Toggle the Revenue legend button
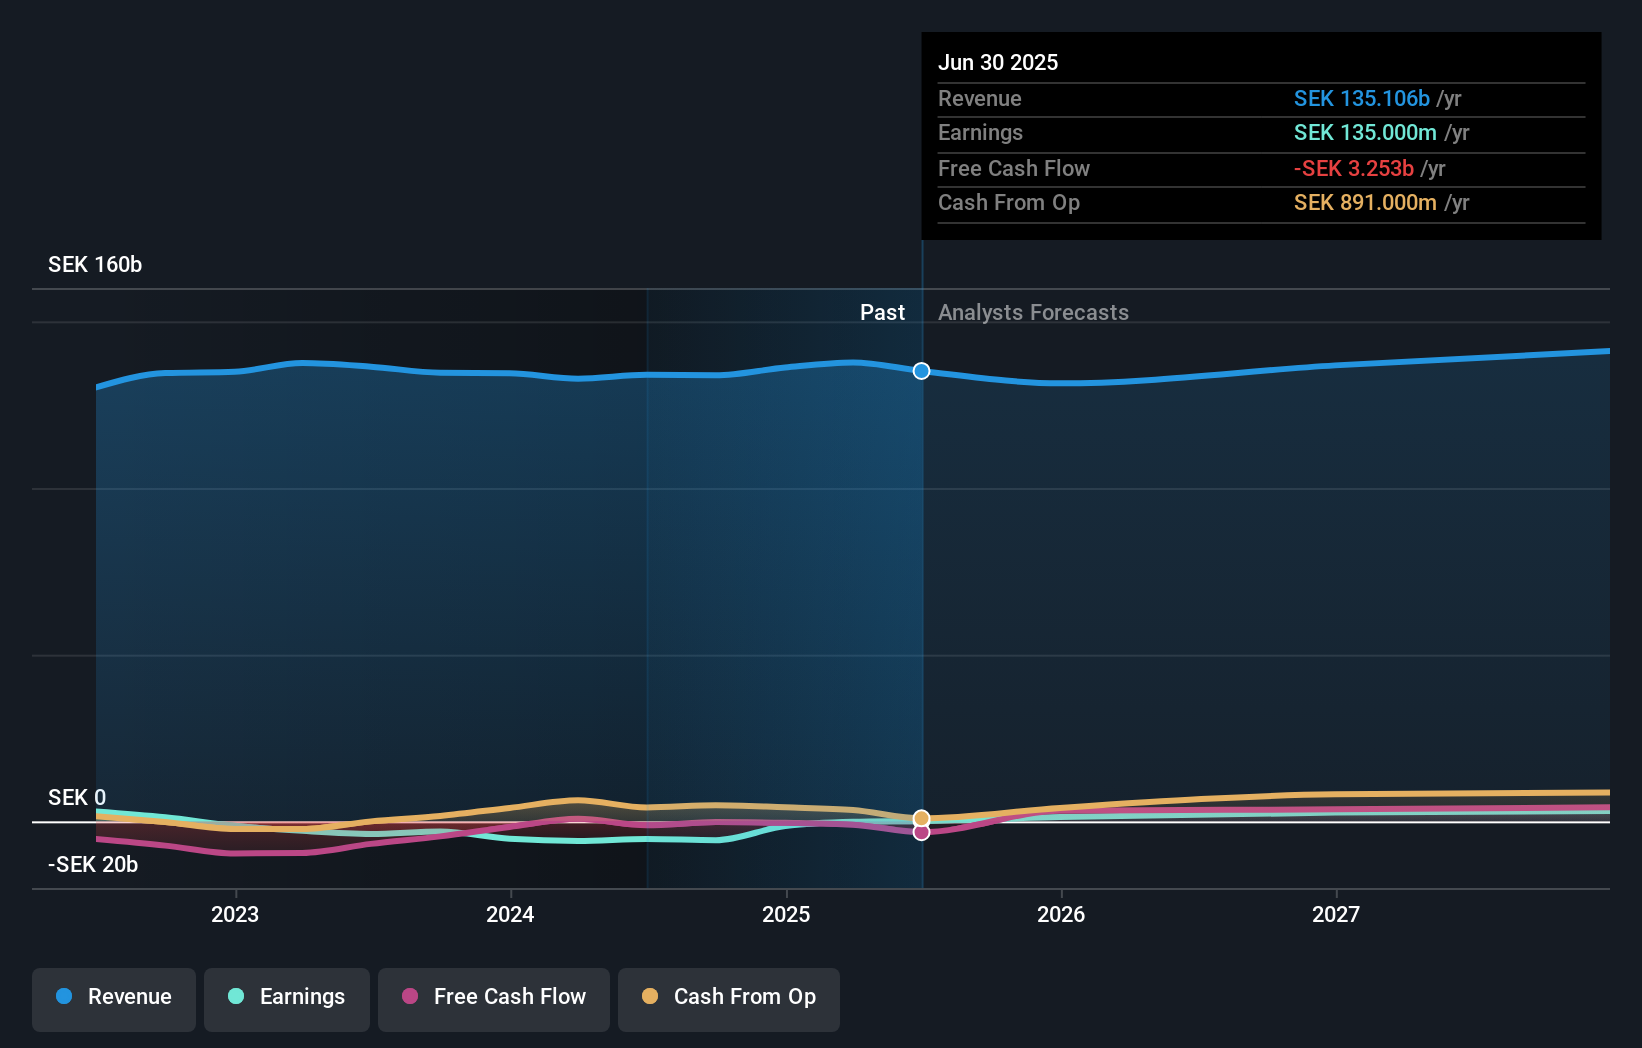Screen dimensions: 1642x1048 click(x=114, y=999)
